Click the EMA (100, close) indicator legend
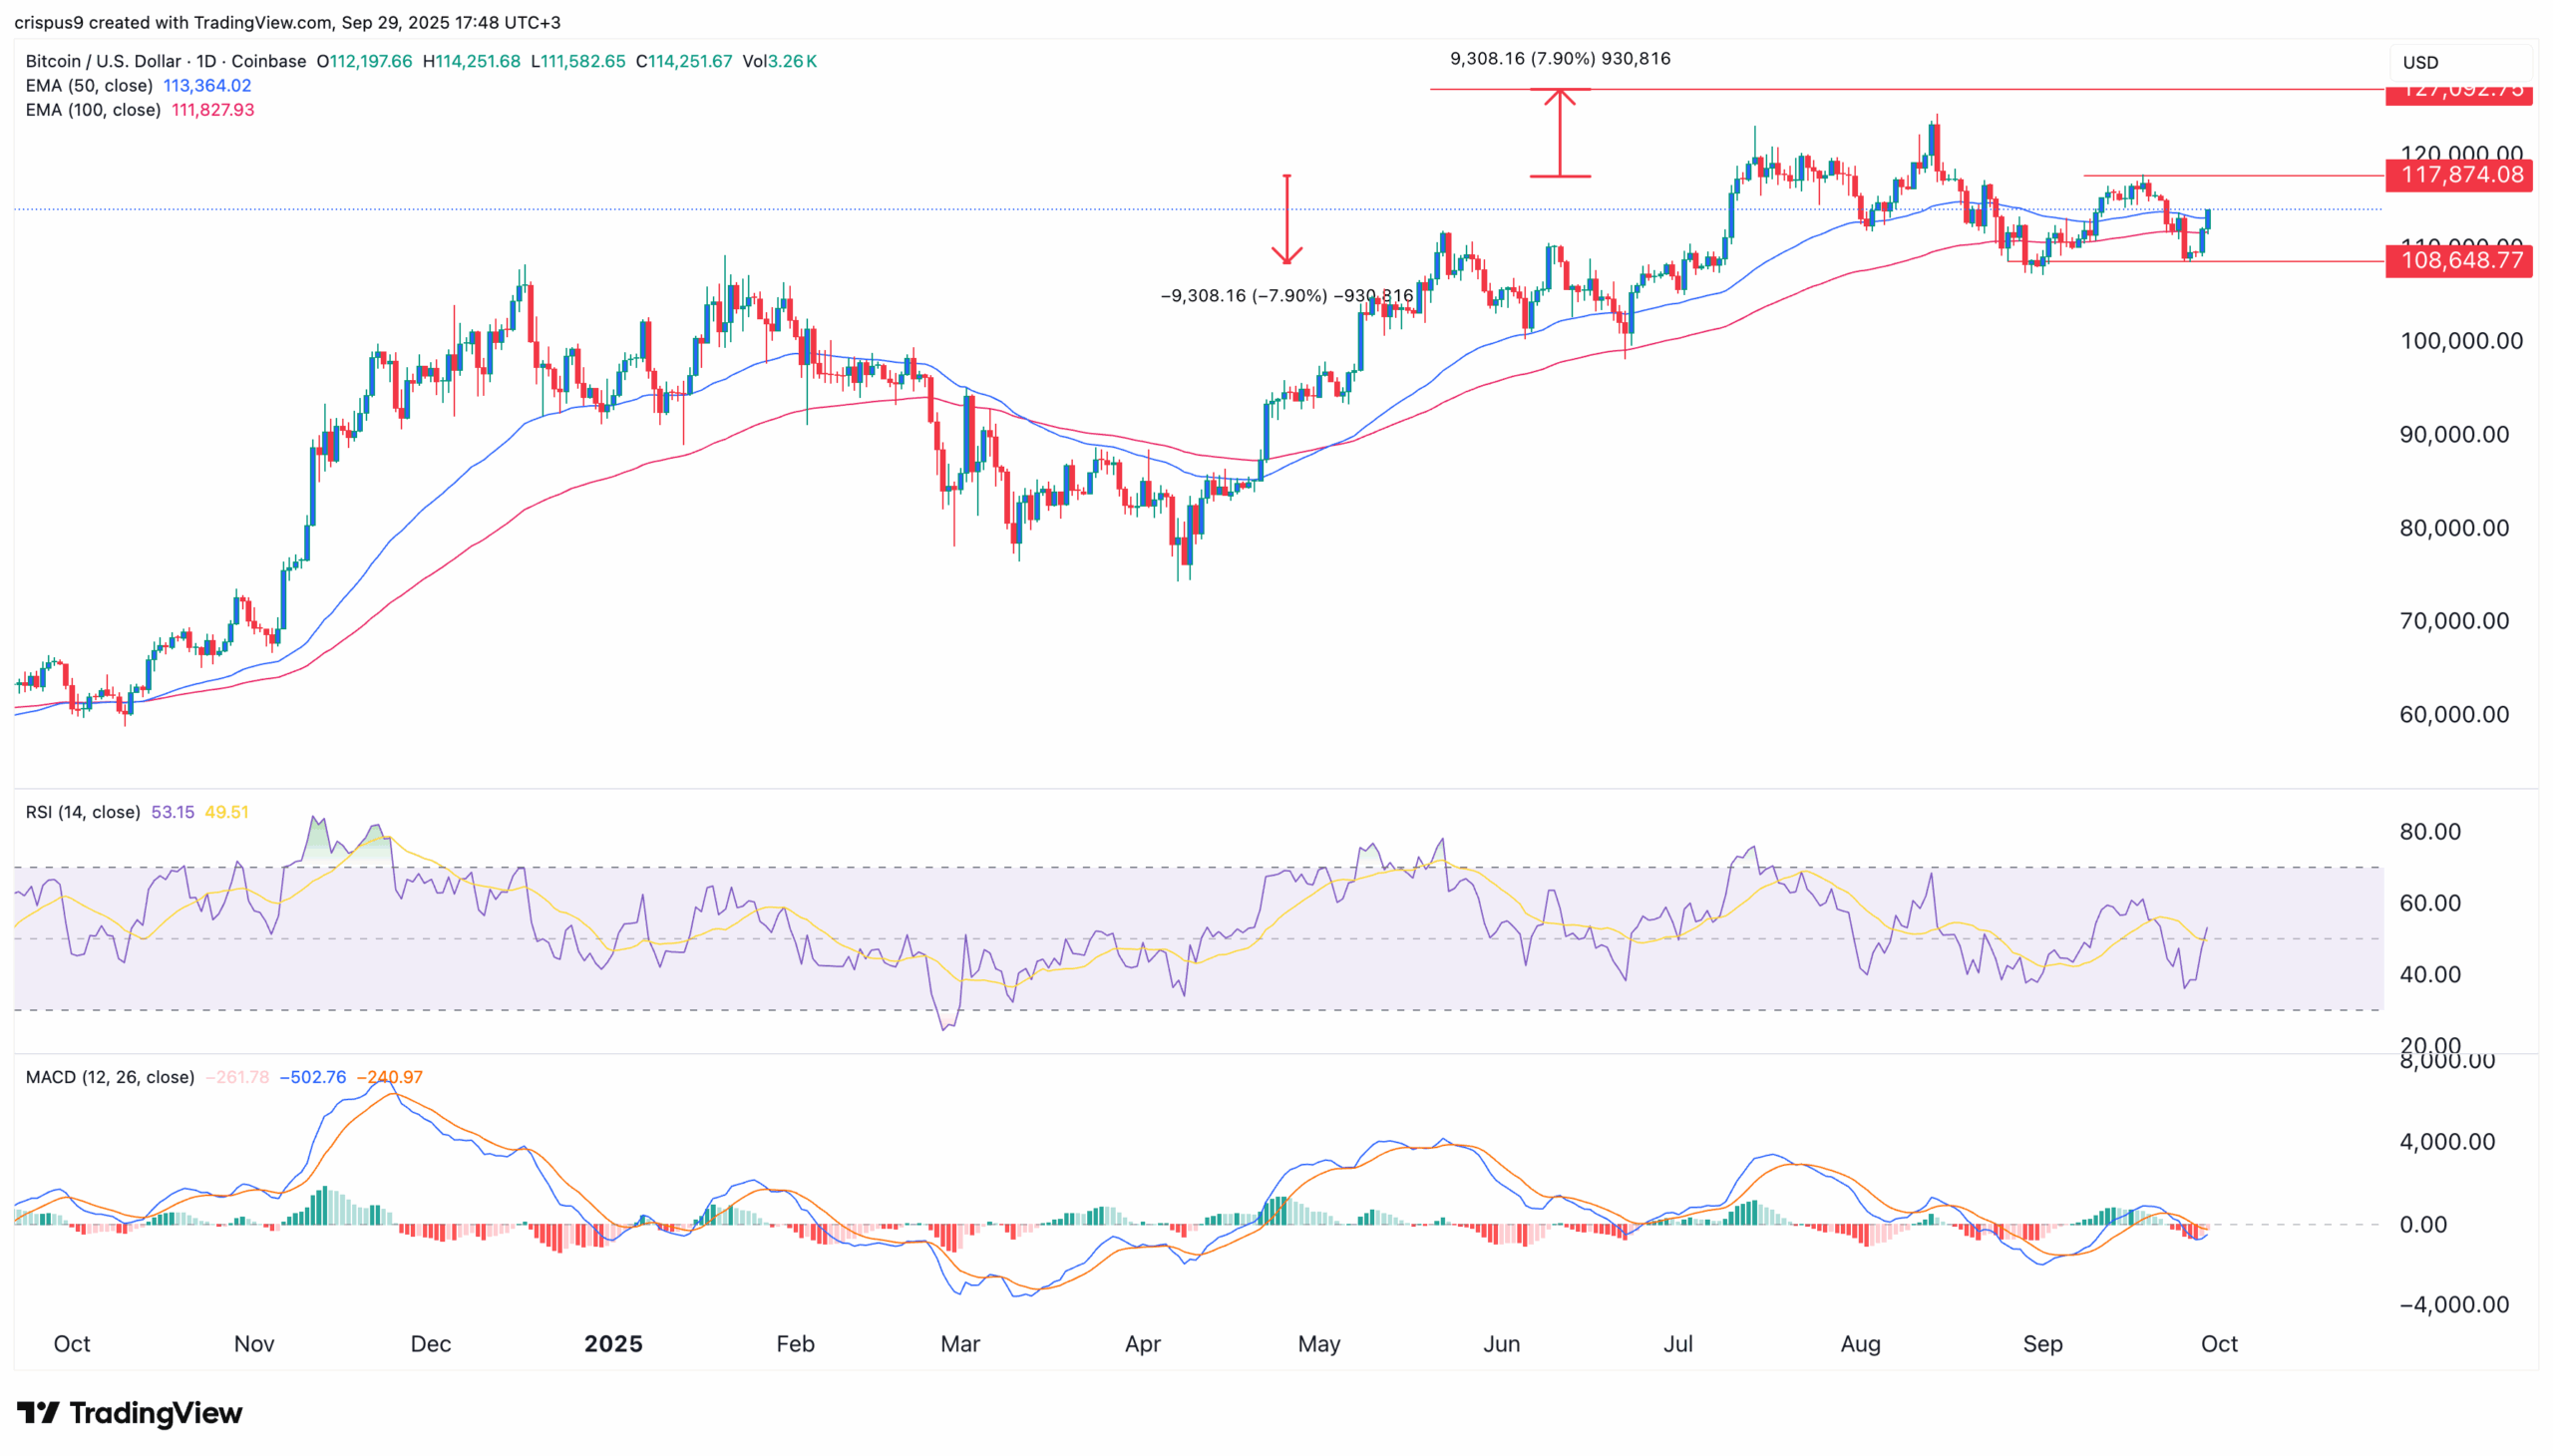 (93, 110)
